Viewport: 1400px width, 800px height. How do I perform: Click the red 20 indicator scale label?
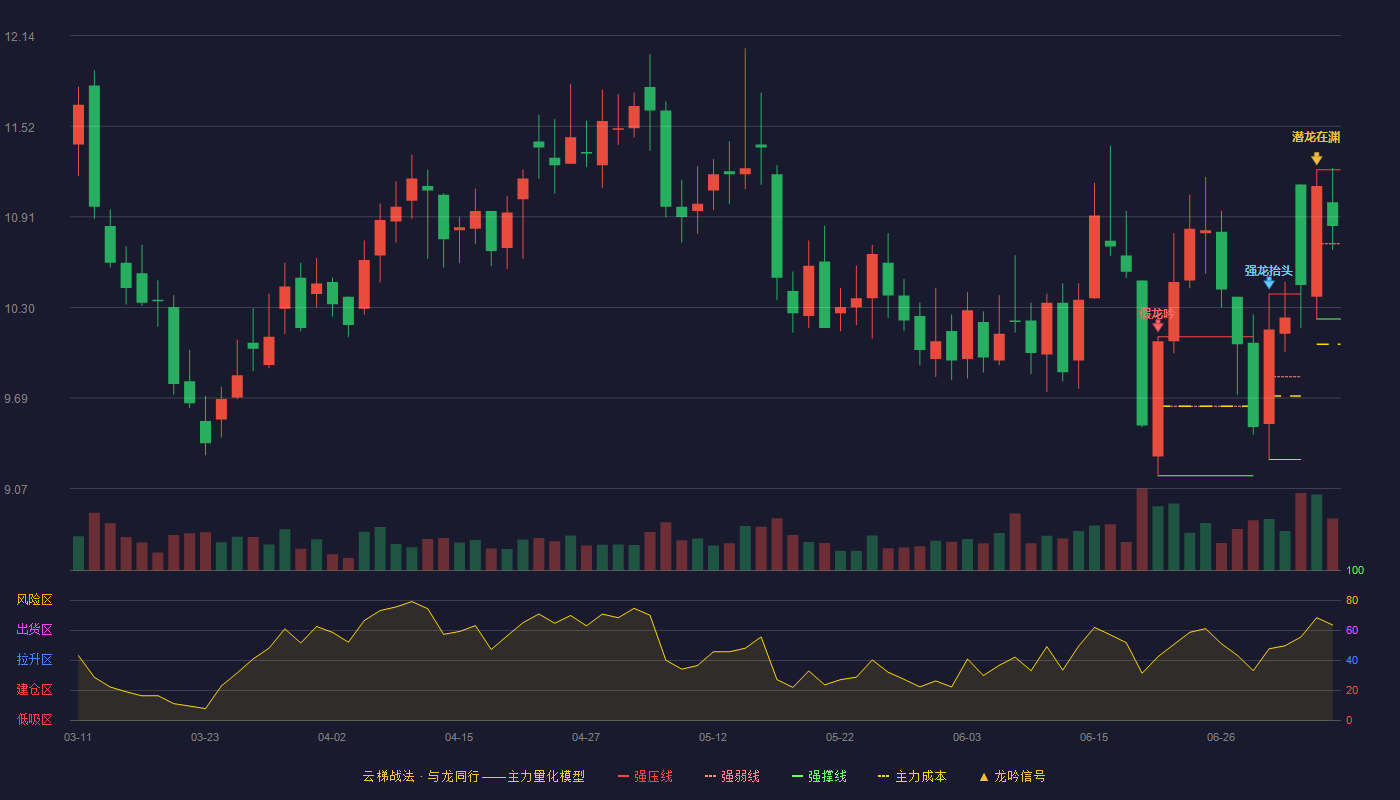tap(1352, 690)
